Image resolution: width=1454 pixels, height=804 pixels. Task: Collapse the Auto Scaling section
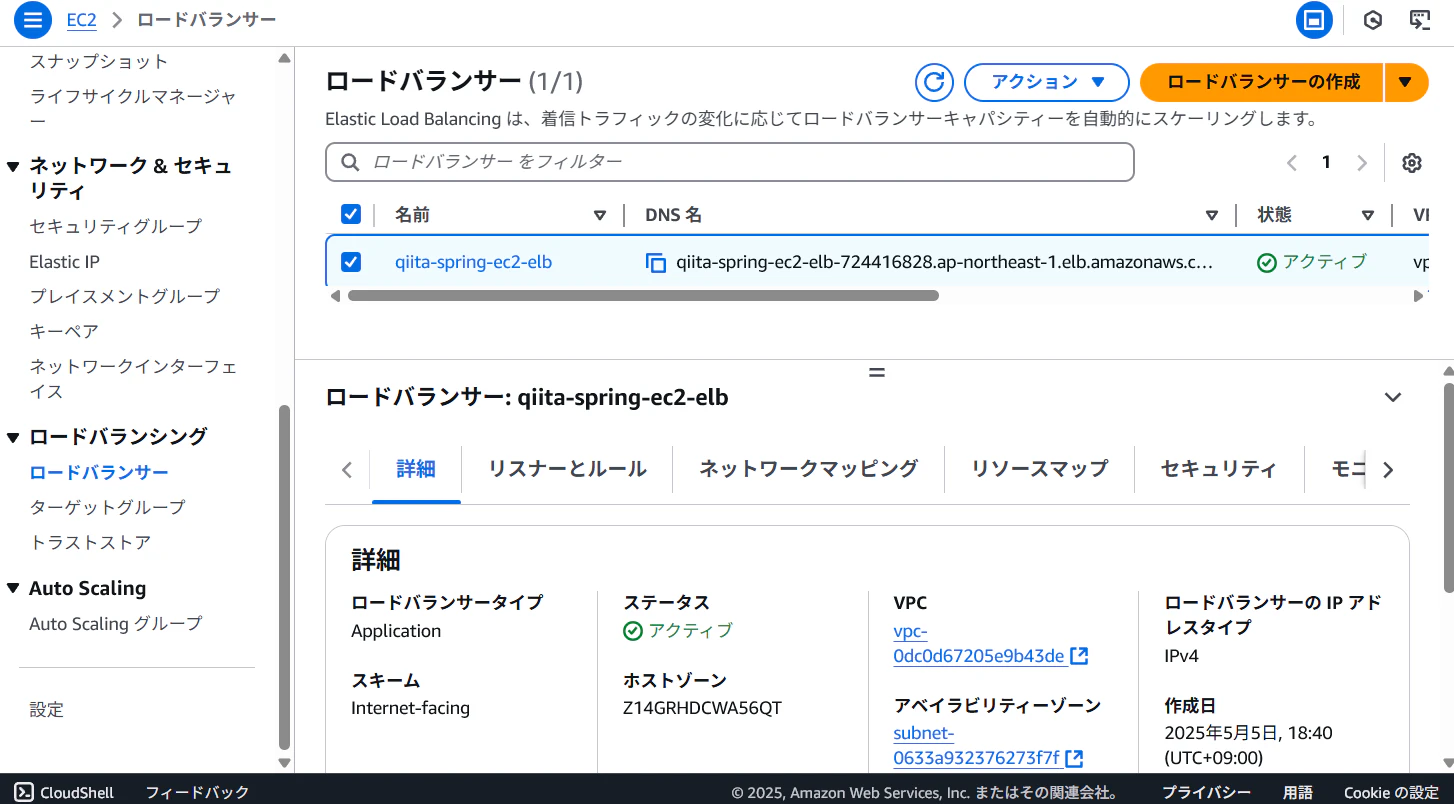[x=14, y=589]
